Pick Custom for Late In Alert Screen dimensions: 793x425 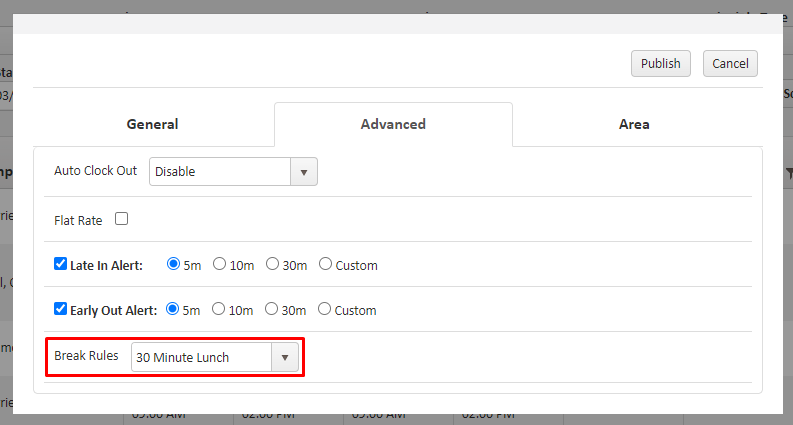(325, 265)
